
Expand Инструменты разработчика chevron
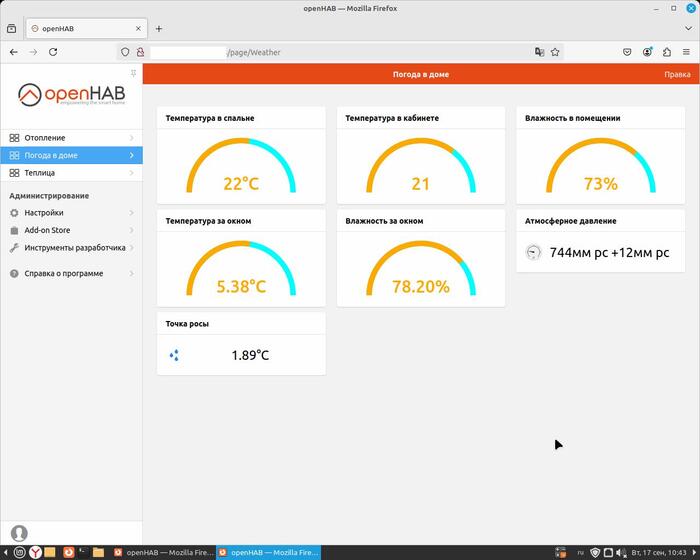coord(132,248)
